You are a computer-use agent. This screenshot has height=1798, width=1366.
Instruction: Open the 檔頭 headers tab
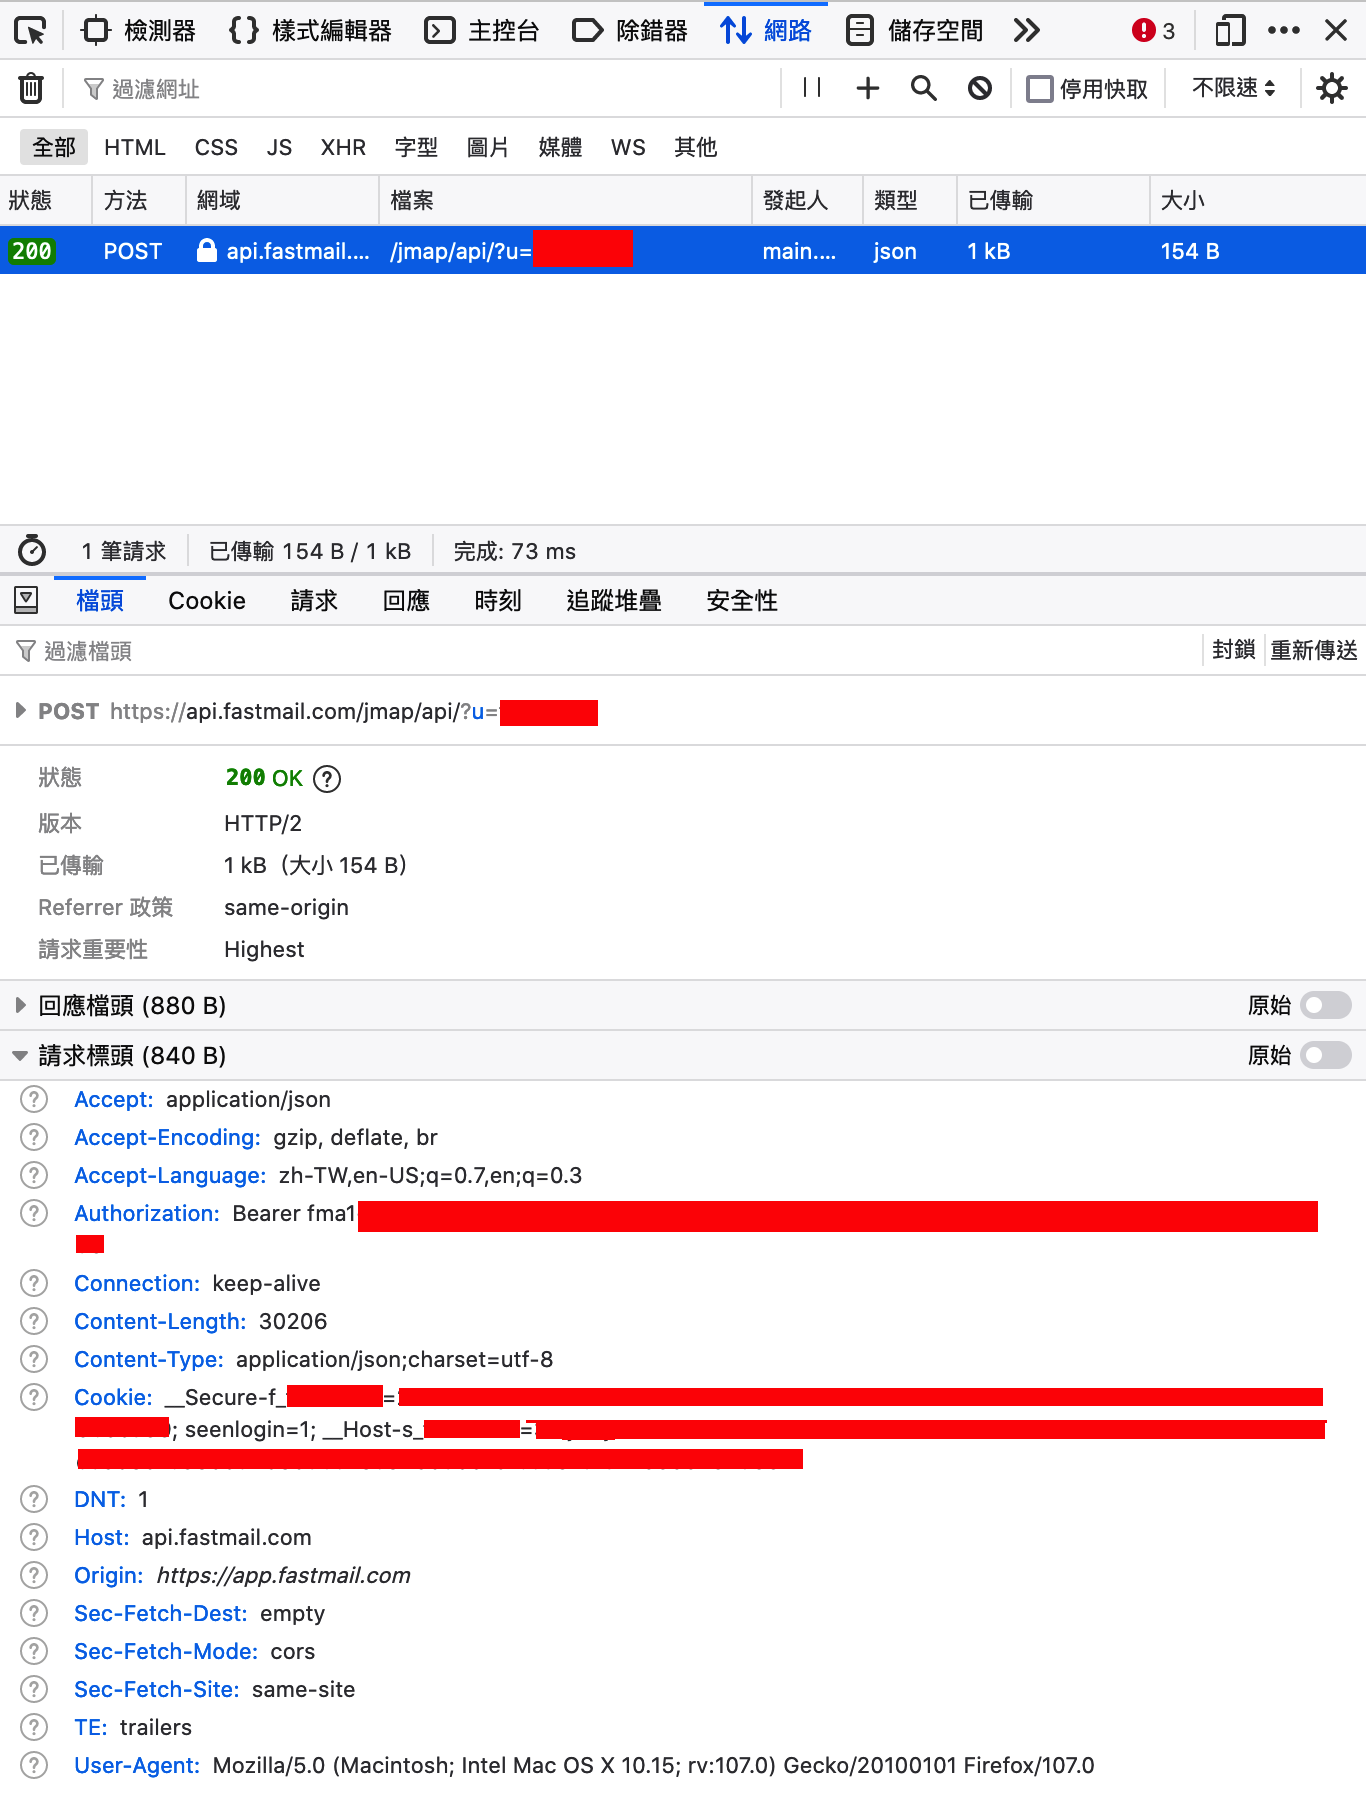click(100, 600)
